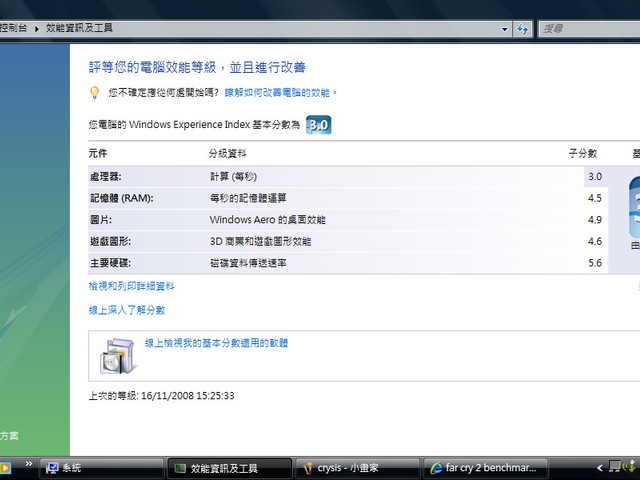Click the Internet Explorer icon on taskbar button
Image resolution: width=640 pixels, height=480 pixels.
pos(436,468)
